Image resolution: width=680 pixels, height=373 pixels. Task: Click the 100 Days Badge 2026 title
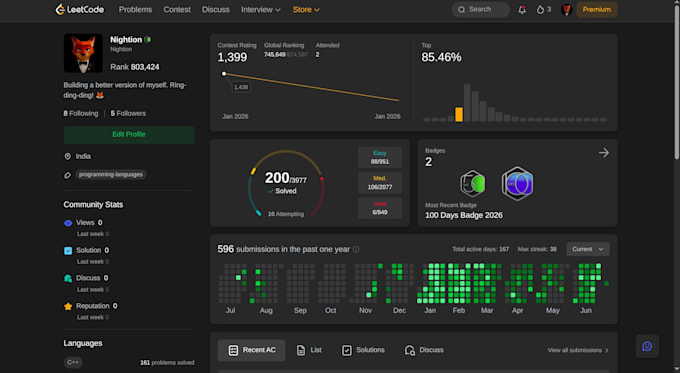pos(464,216)
